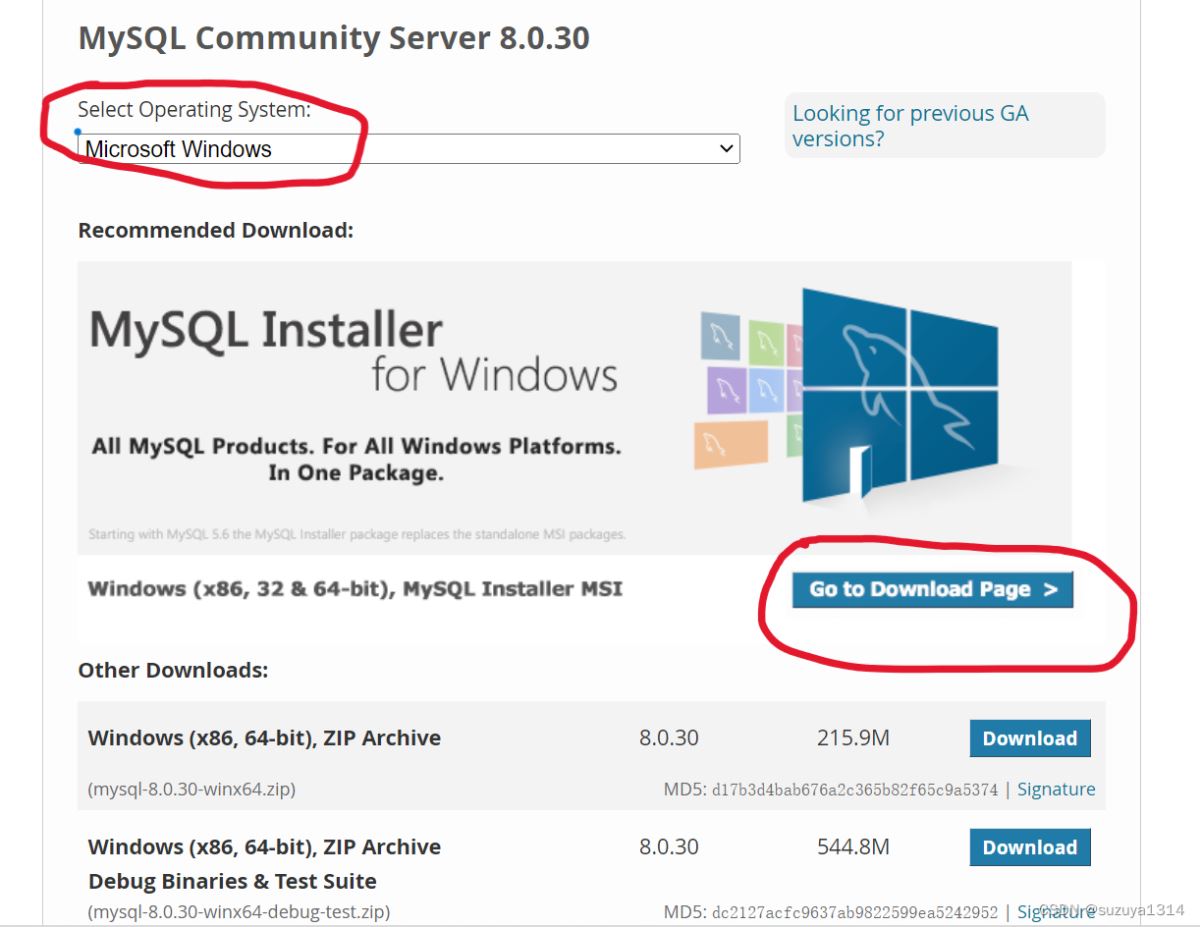Open the Looking for previous GA versions link

[x=910, y=125]
